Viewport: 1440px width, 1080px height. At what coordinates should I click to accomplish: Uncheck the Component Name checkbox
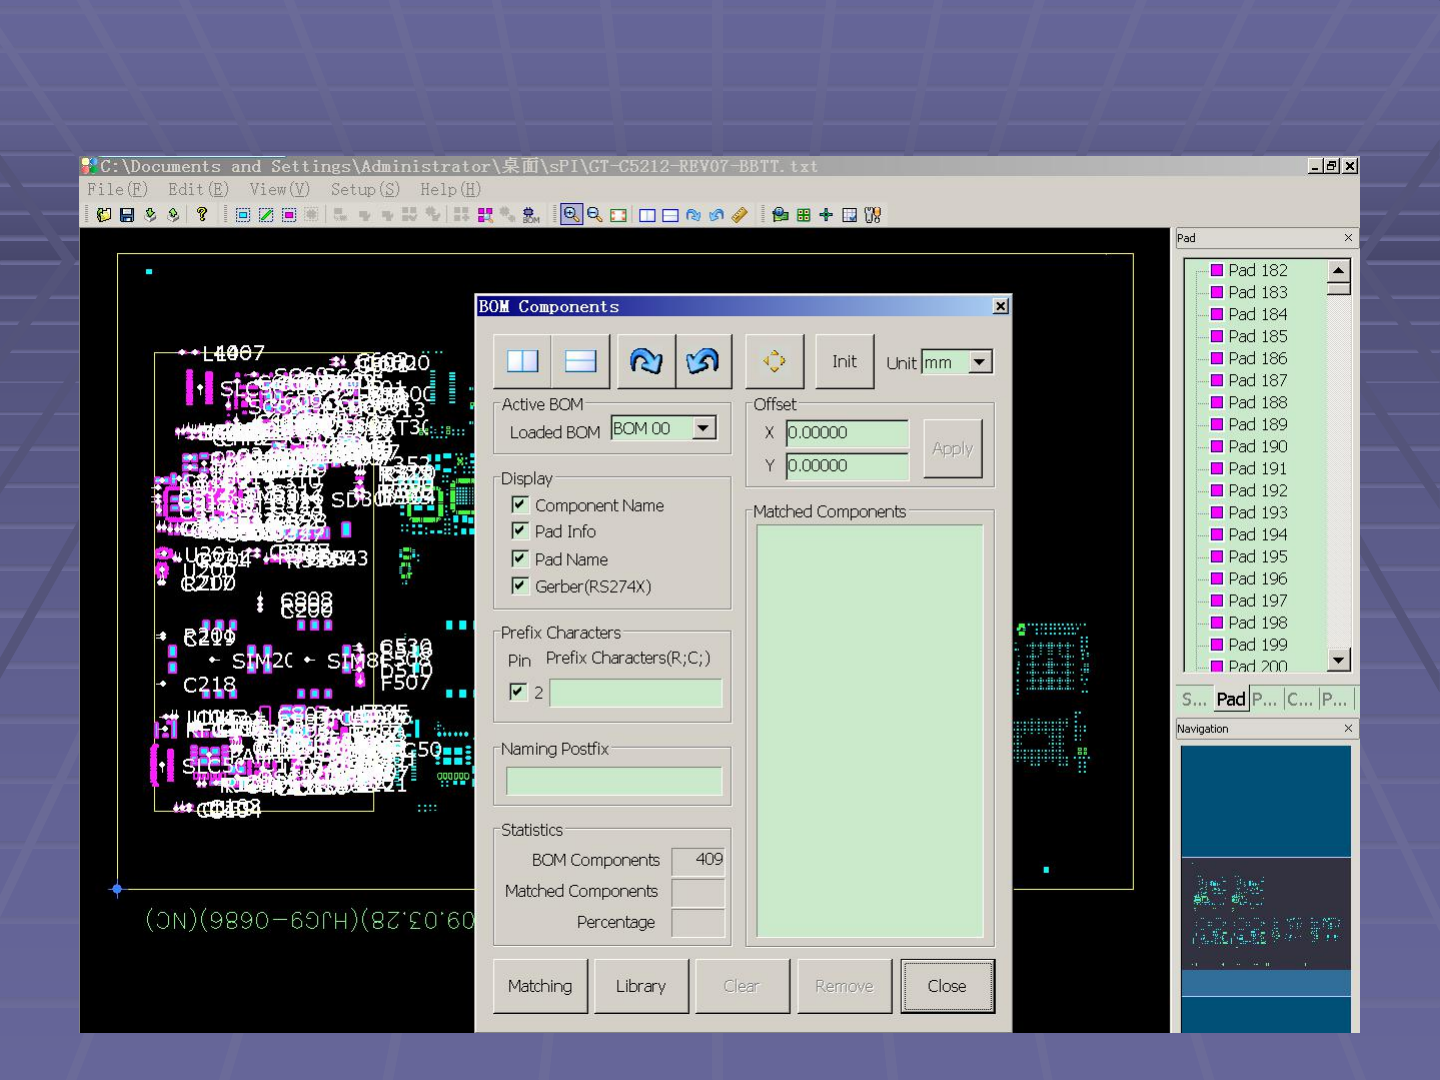[520, 505]
